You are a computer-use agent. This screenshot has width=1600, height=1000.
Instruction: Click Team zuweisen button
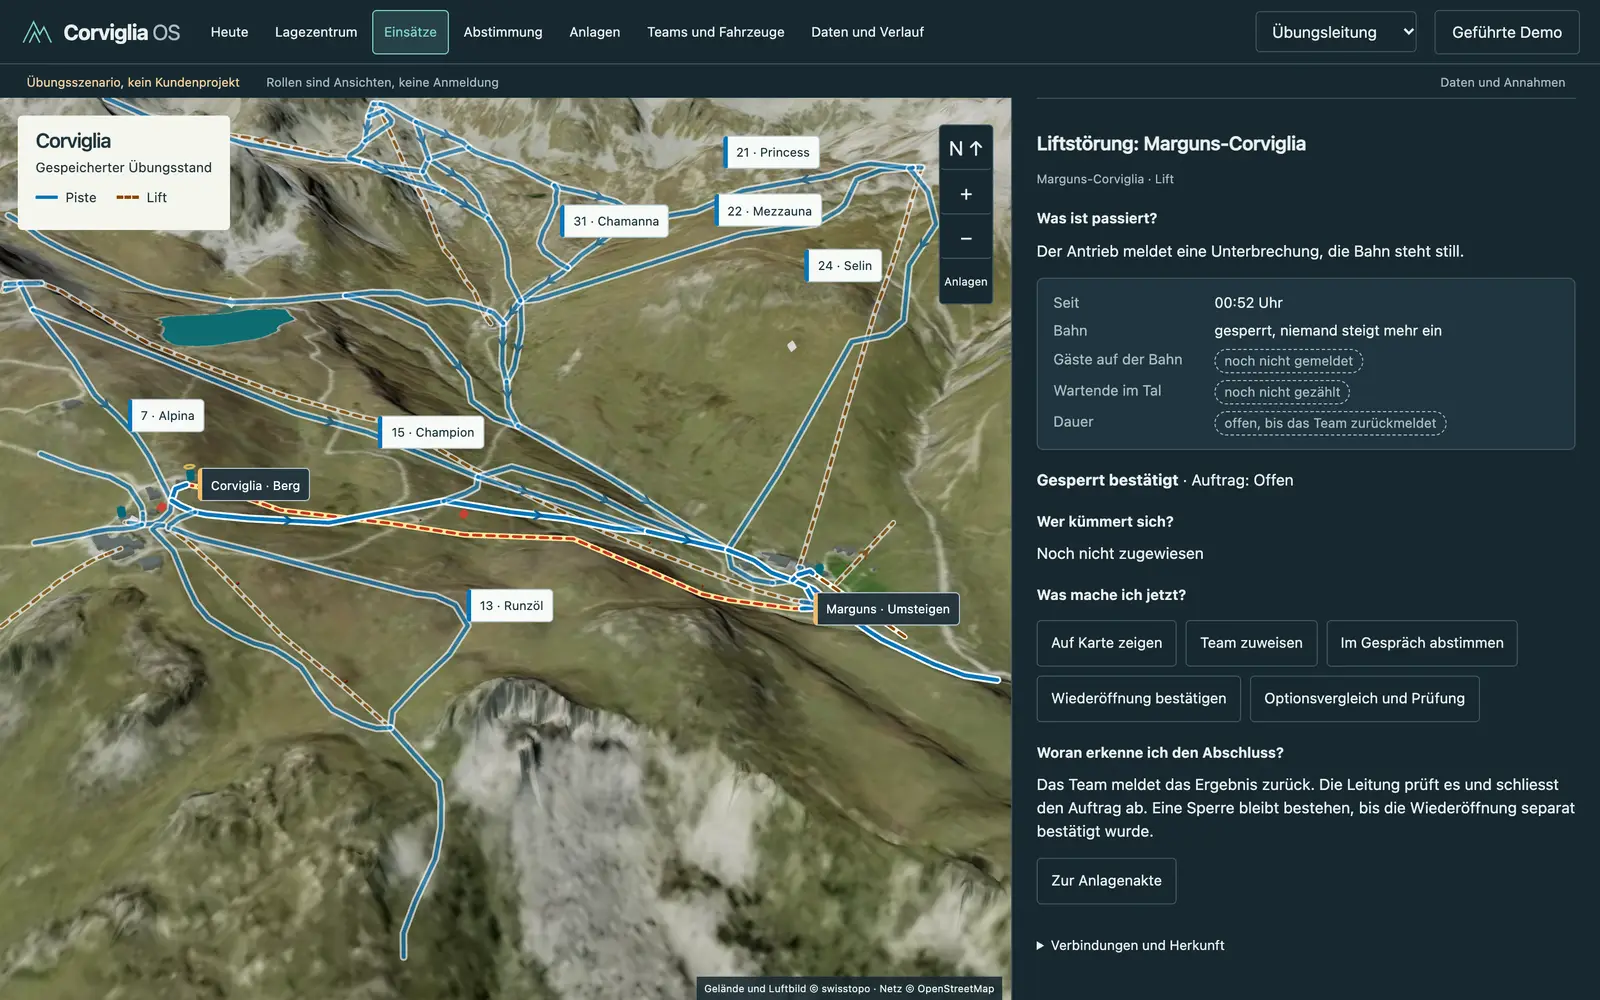tap(1251, 643)
